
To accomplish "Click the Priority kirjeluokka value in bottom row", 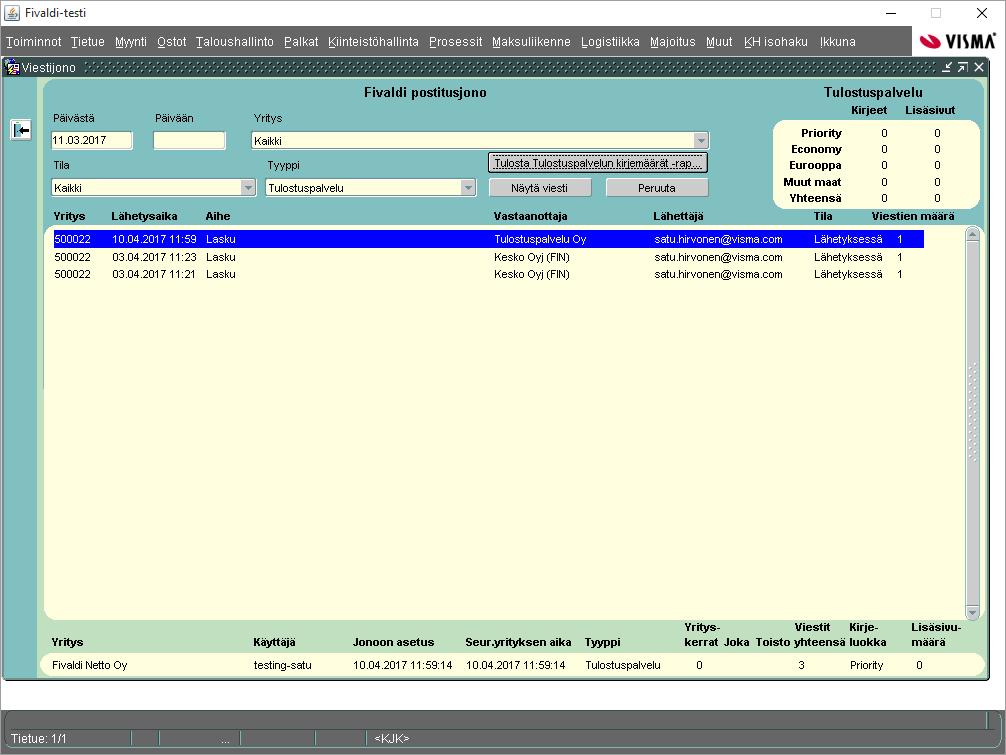I will click(867, 665).
